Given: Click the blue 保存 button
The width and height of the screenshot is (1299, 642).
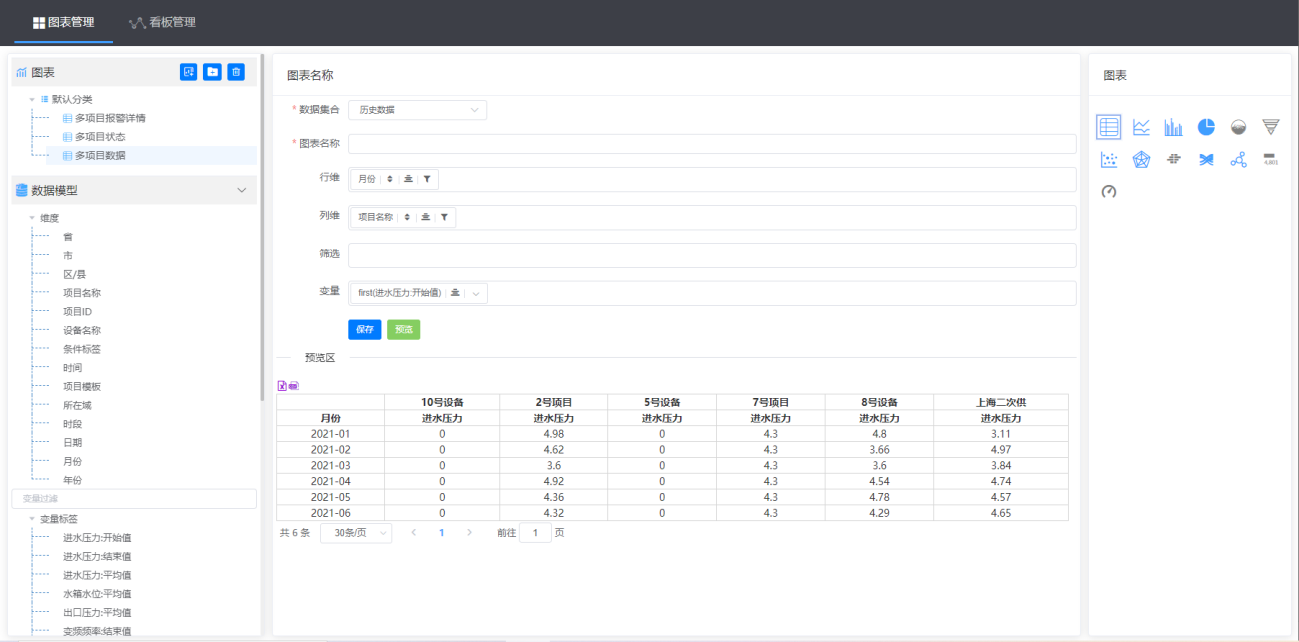Looking at the screenshot, I should click(x=364, y=329).
